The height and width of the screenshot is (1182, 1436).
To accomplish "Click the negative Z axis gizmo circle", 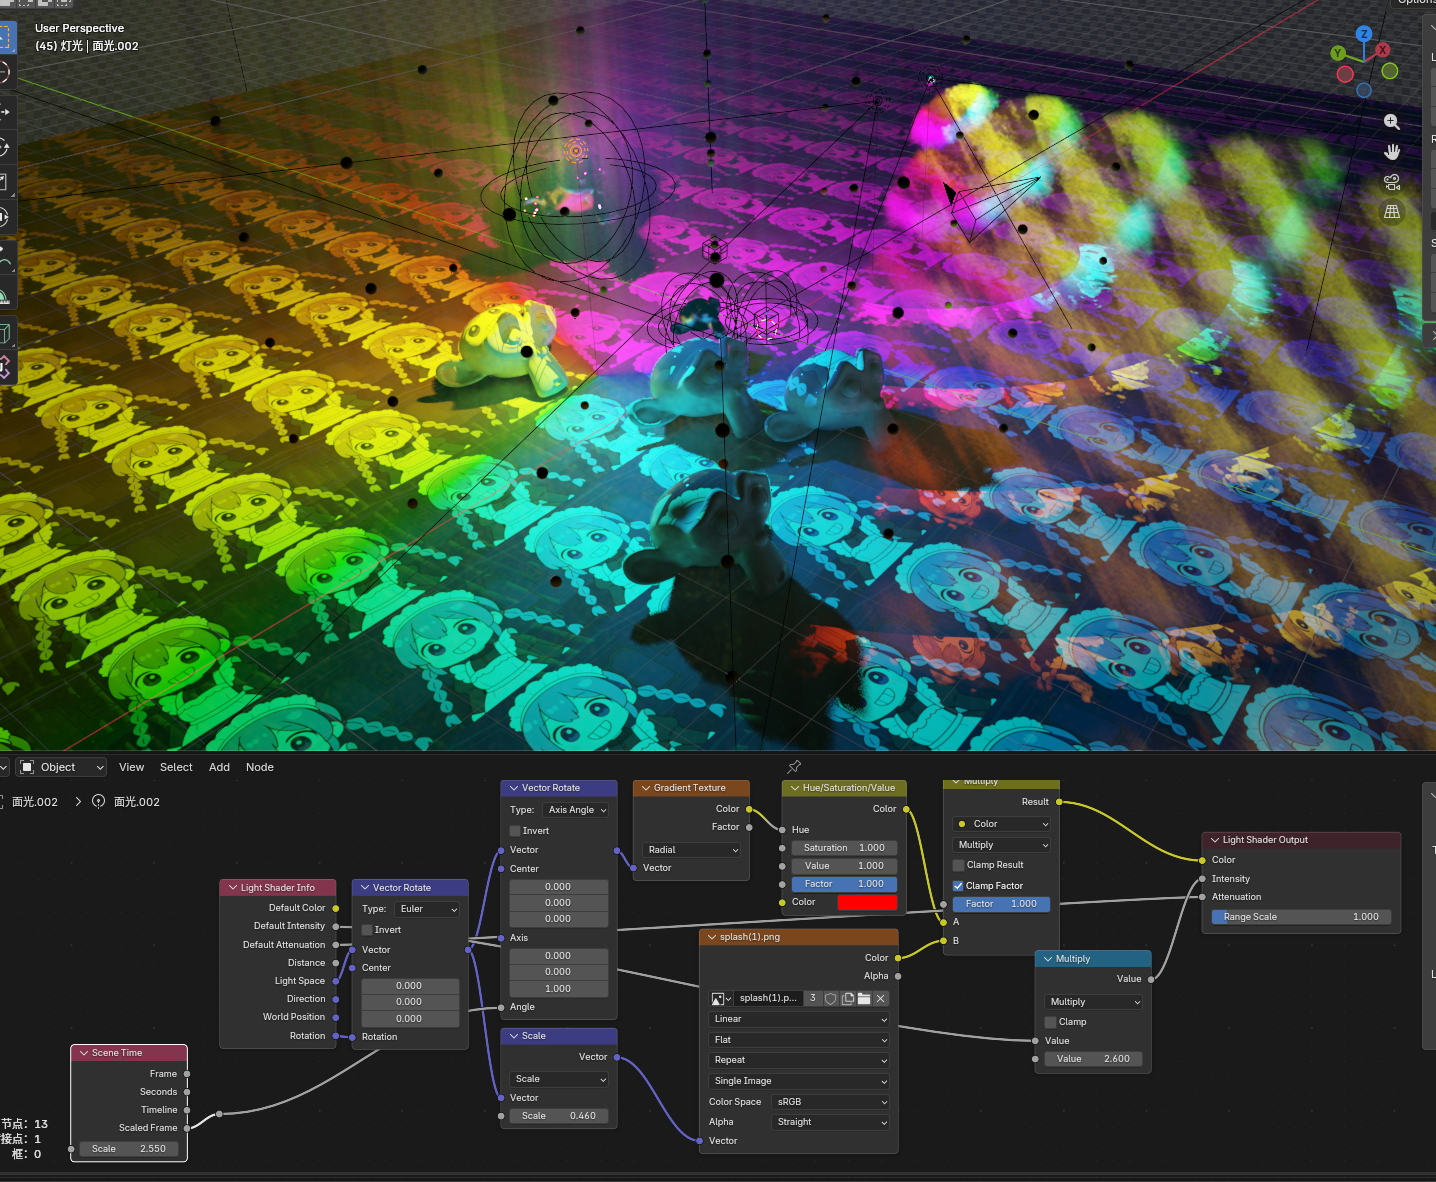I will click(1364, 90).
